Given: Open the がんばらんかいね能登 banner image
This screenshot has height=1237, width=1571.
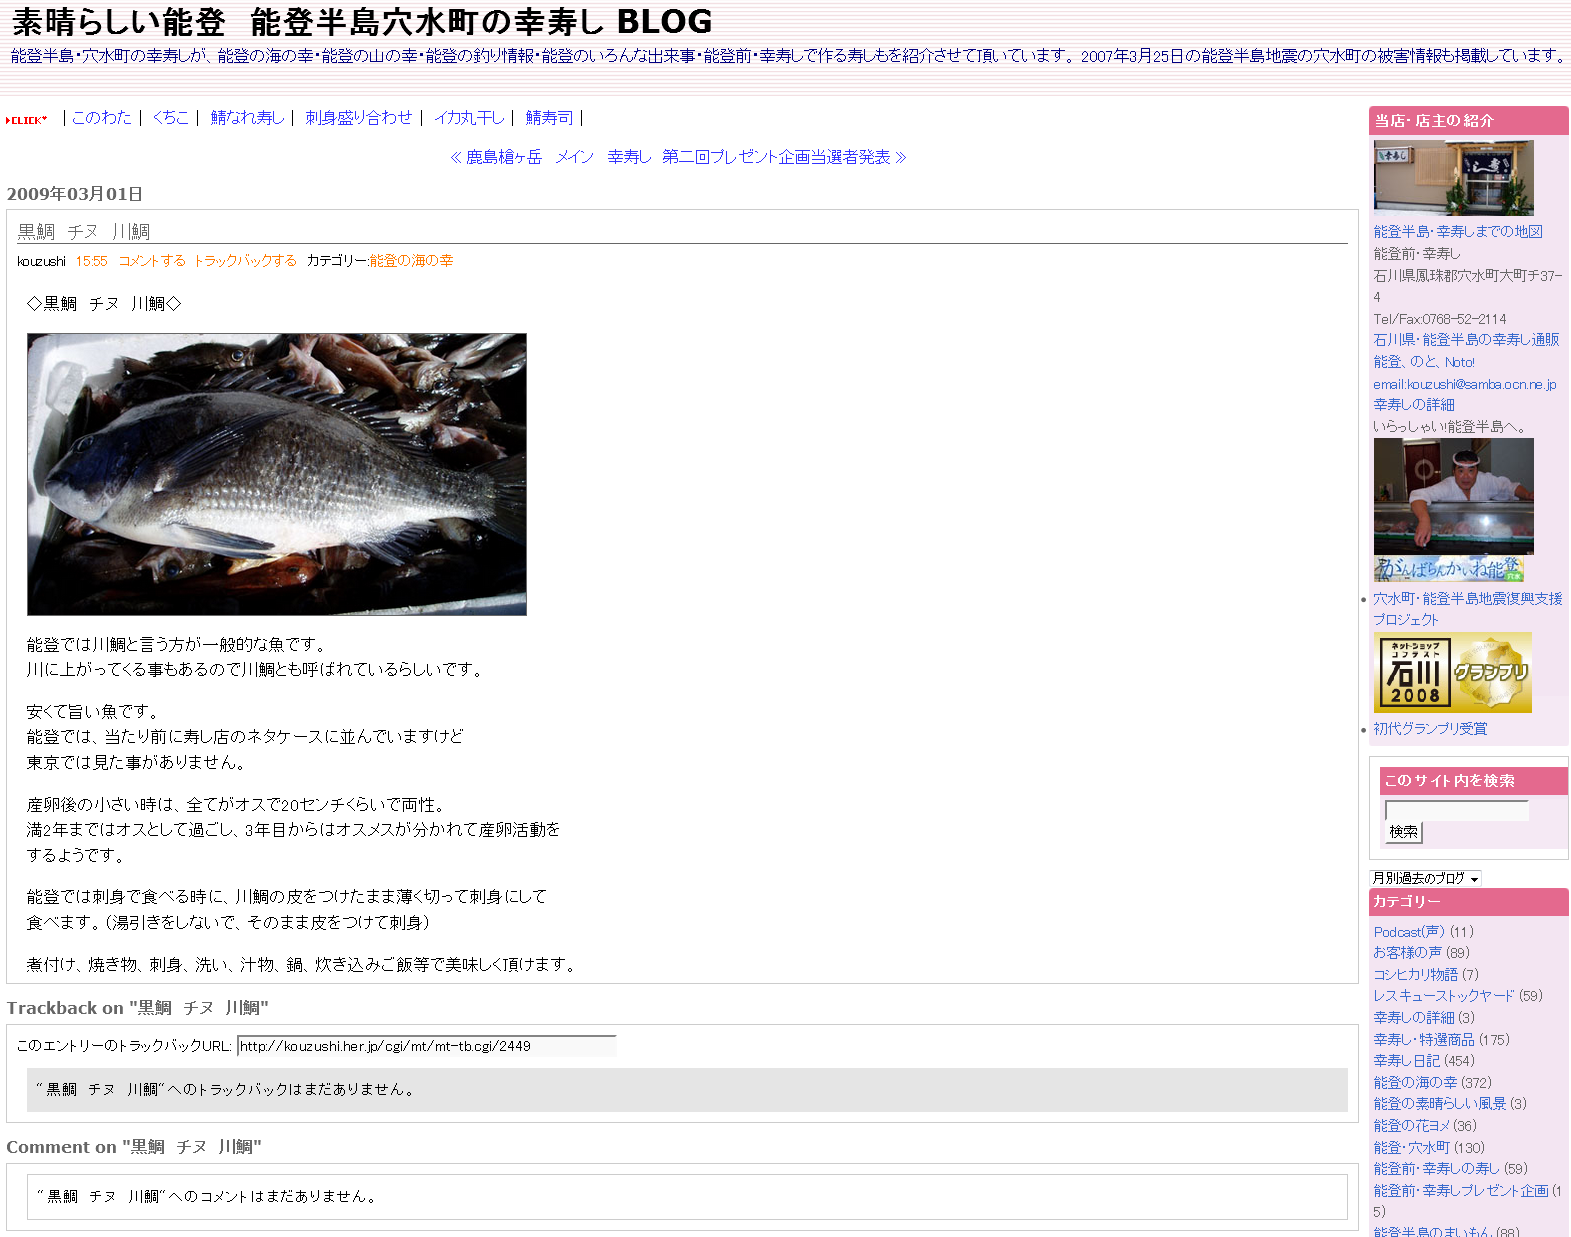Looking at the screenshot, I should (x=1448, y=569).
